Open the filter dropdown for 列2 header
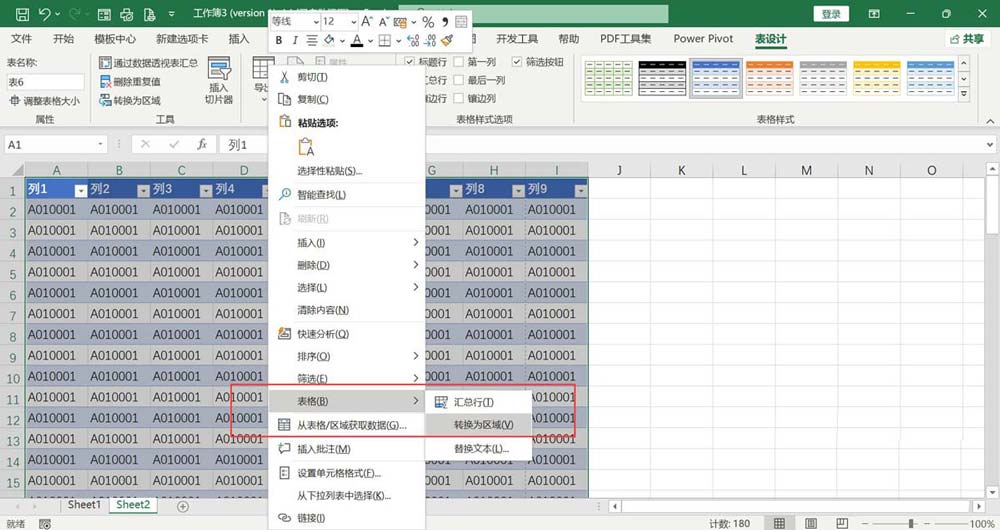This screenshot has height=530, width=1000. click(x=142, y=190)
